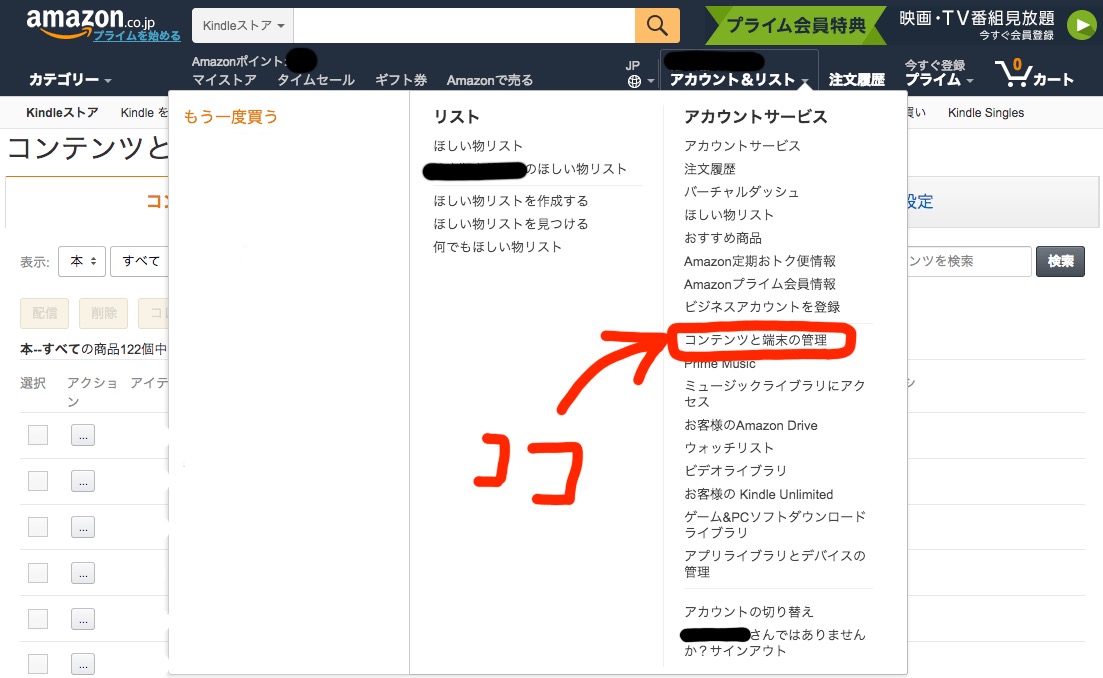Viewport: 1103px width, 678px height.
Task: Click the orange search magnifier icon
Action: [x=657, y=24]
